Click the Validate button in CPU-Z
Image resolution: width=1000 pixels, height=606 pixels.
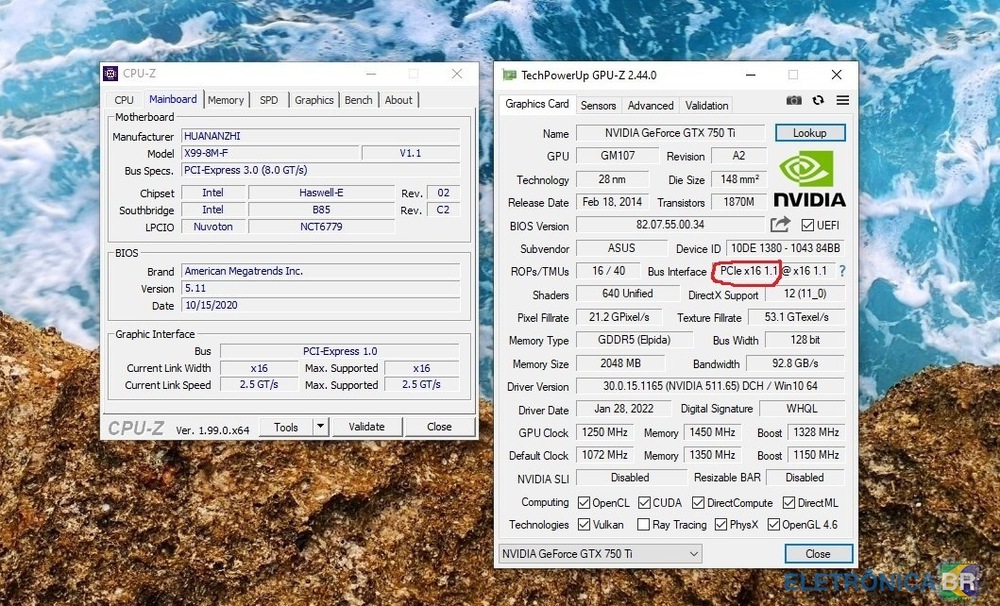(366, 427)
